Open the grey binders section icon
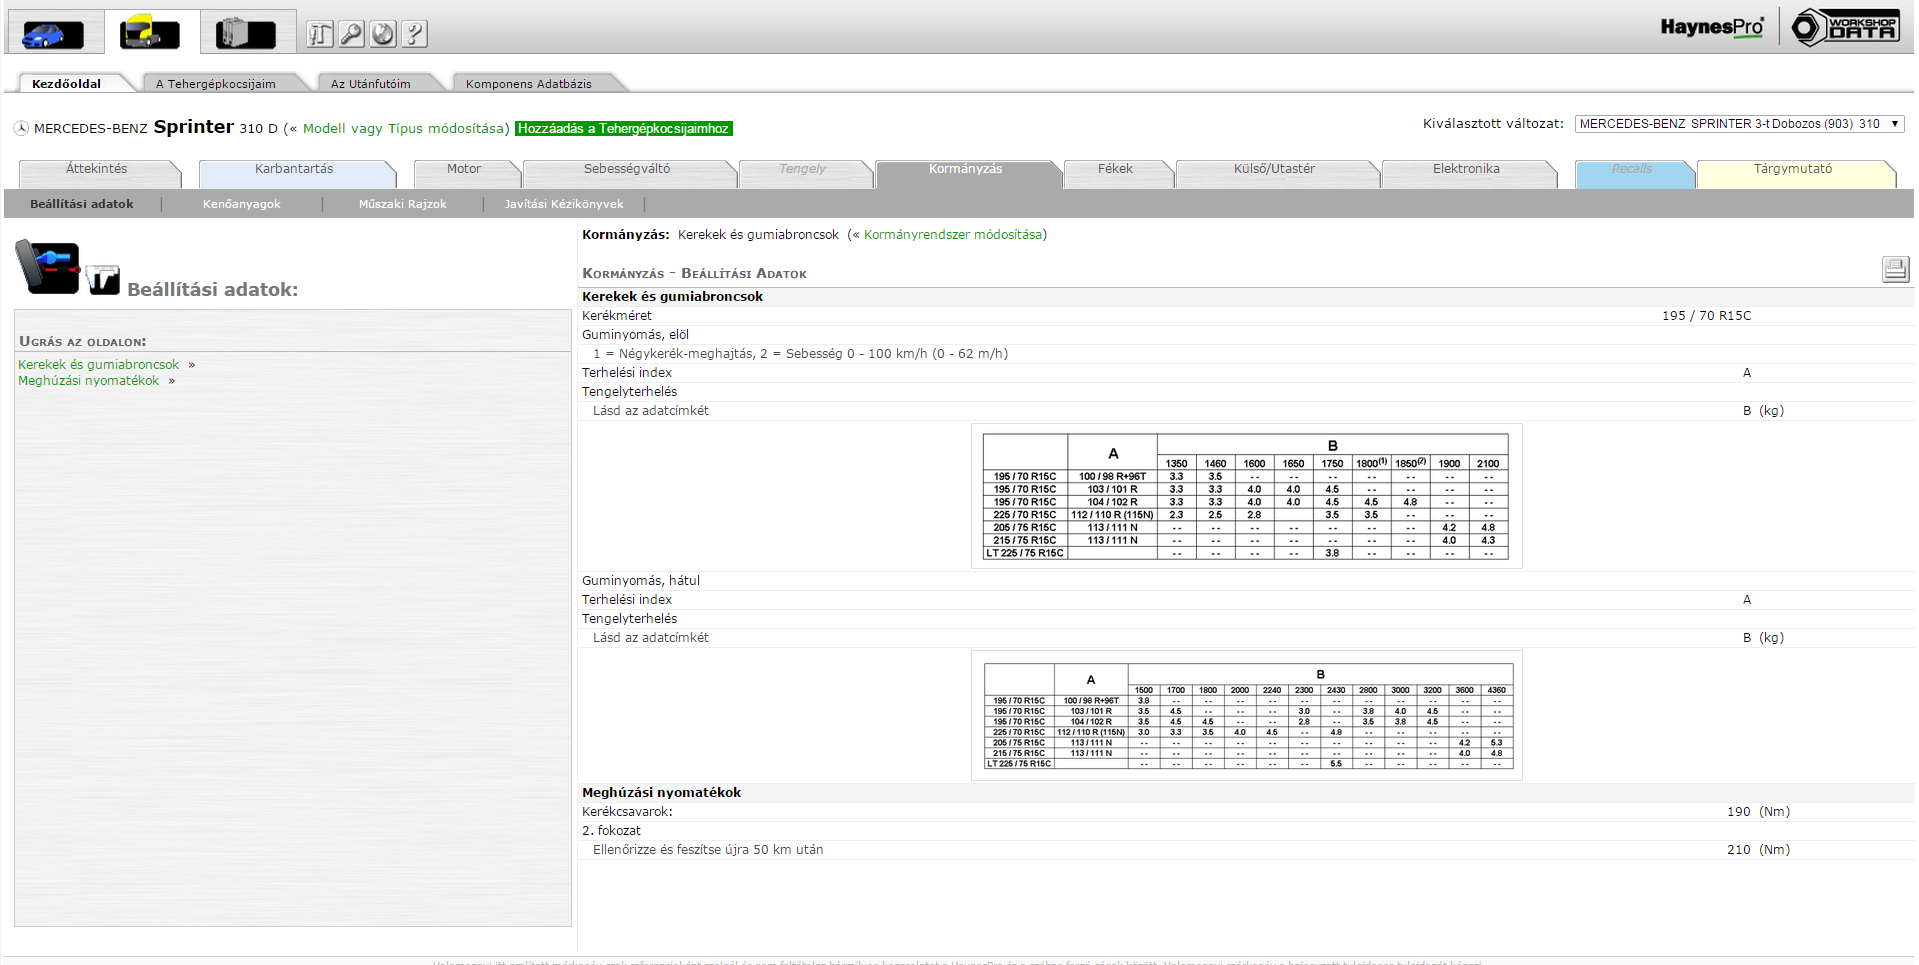The width and height of the screenshot is (1919, 965). tap(246, 33)
